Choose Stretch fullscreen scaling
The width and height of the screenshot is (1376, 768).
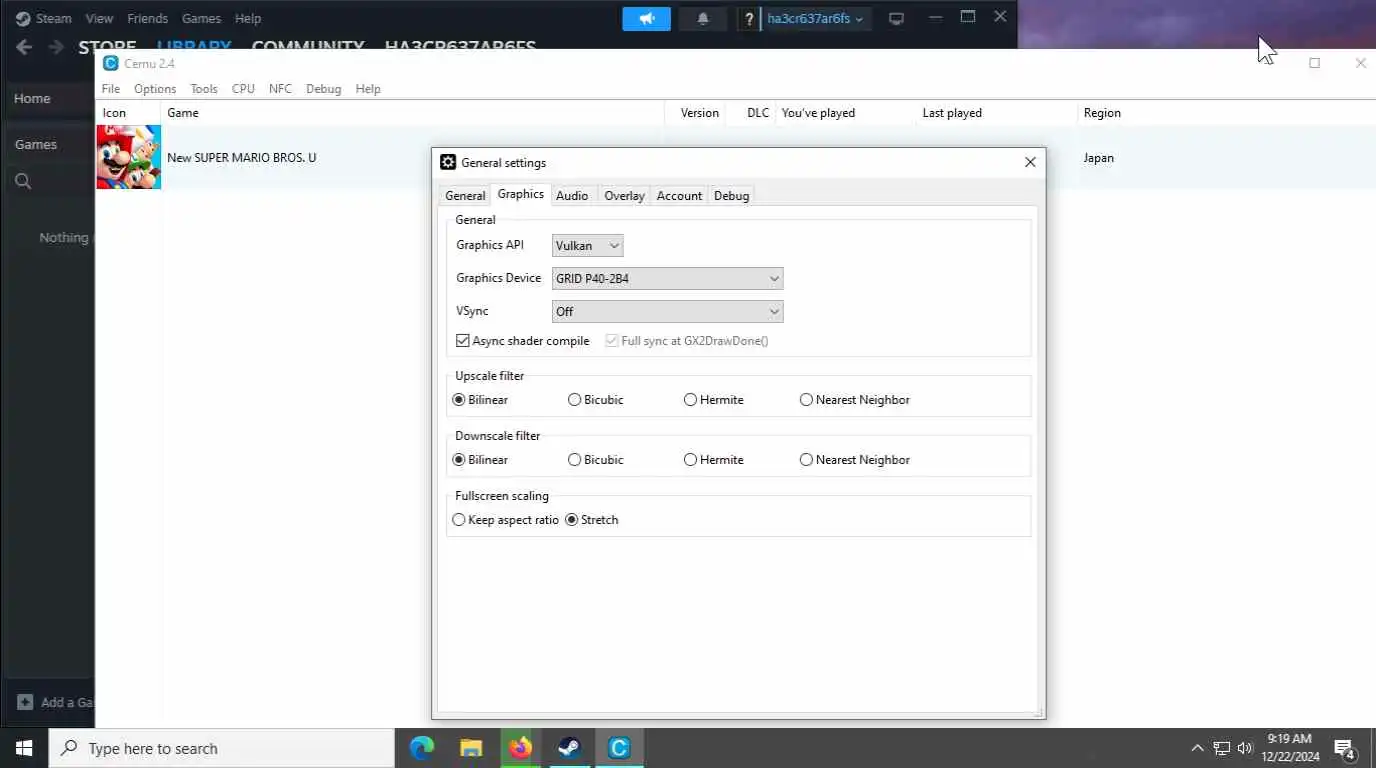point(572,520)
